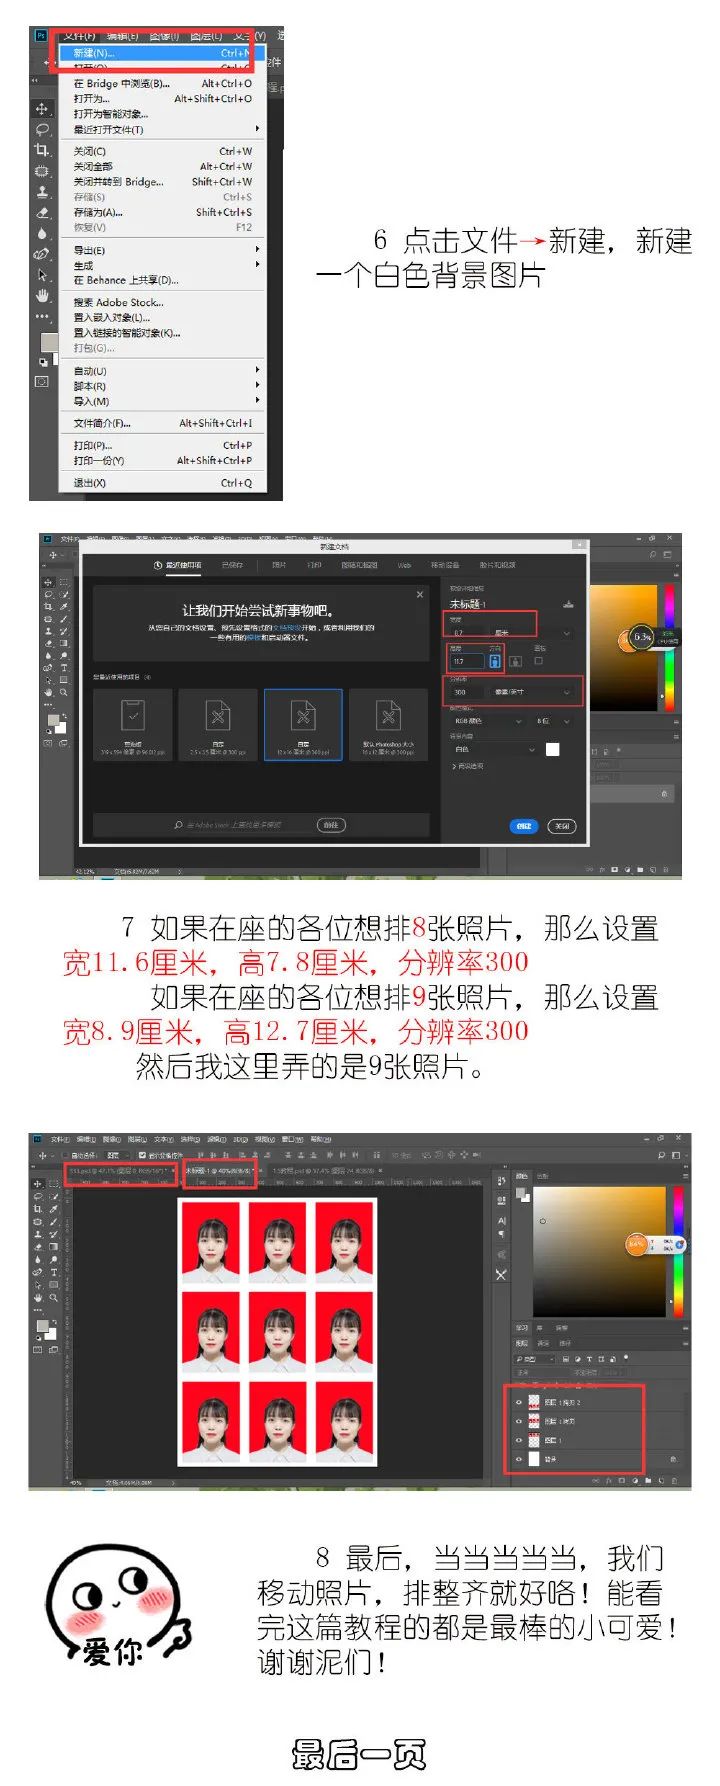Expand the 高级选项 advanced options section

click(466, 767)
